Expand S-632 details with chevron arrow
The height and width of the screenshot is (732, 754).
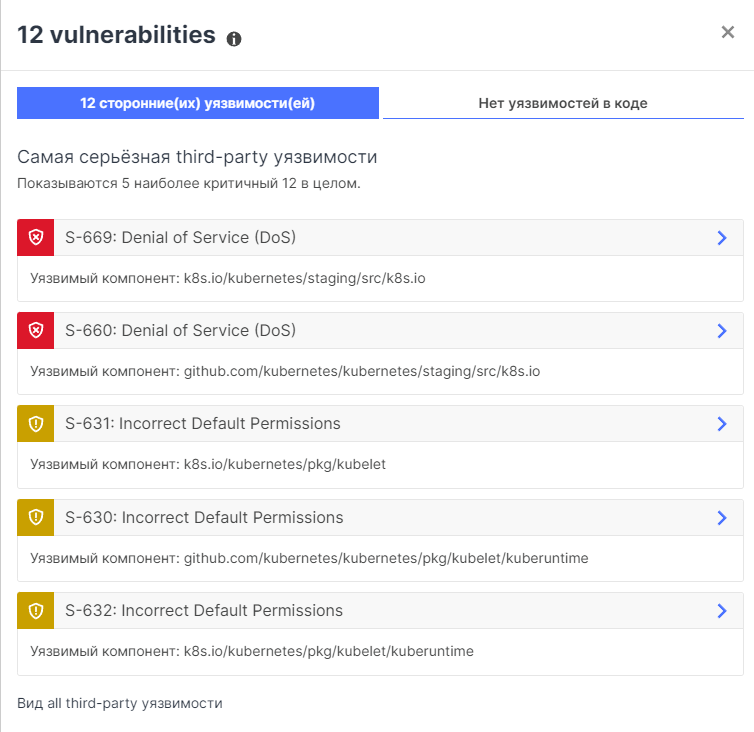tap(722, 611)
